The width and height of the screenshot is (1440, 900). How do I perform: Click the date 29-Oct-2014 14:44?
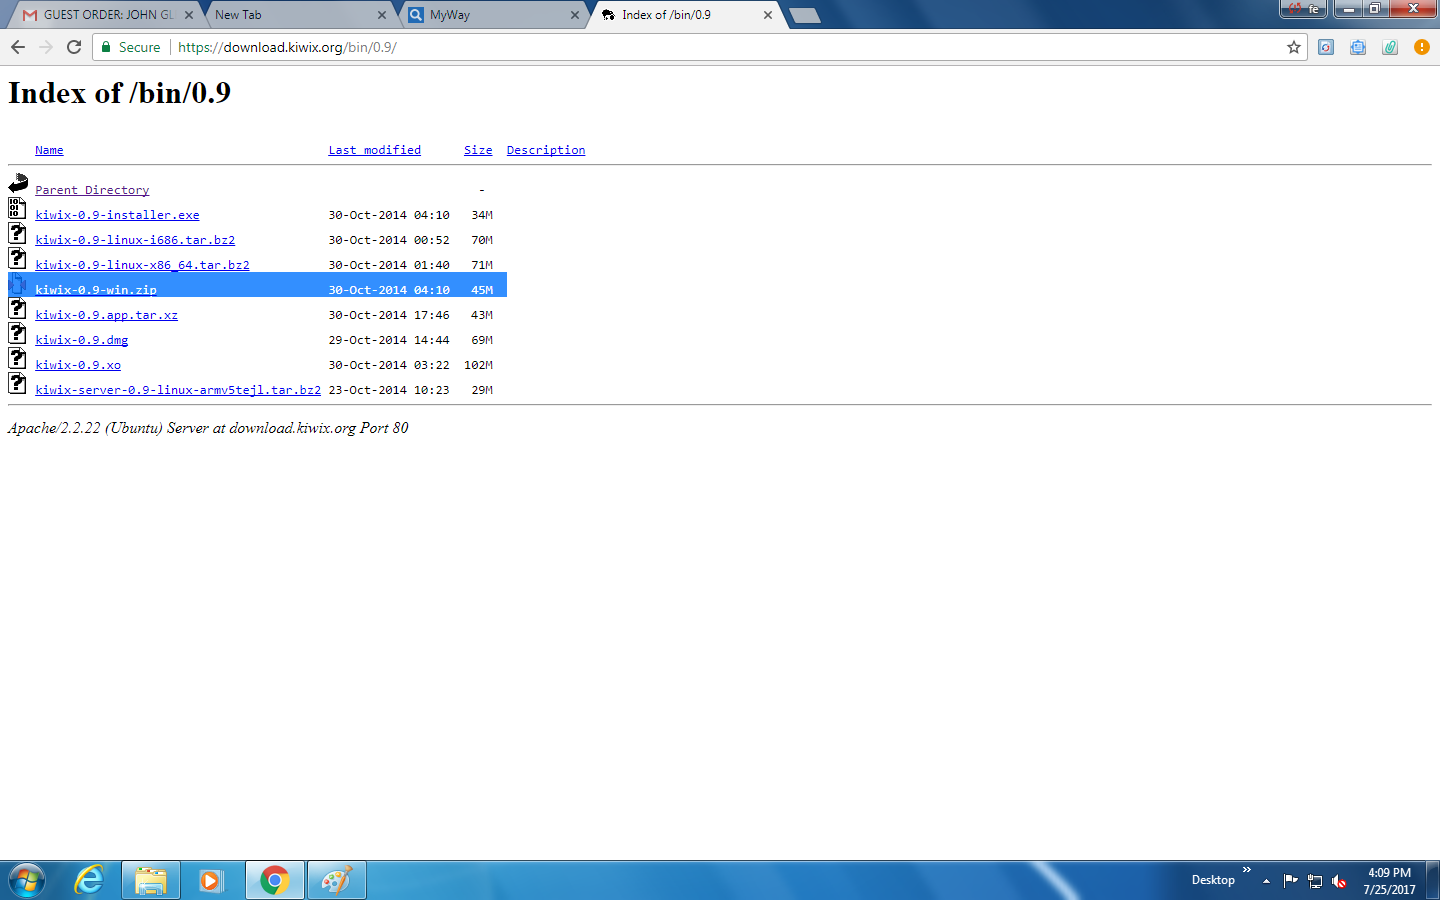(389, 340)
